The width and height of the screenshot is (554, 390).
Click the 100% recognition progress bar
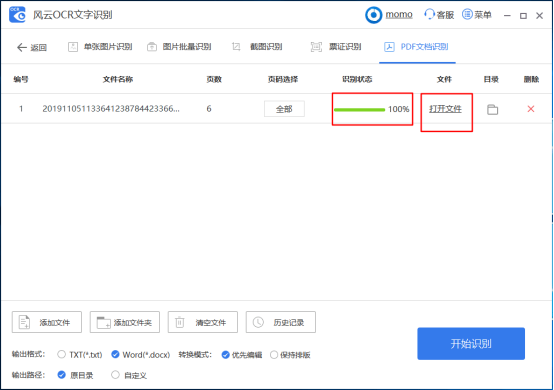coord(359,110)
